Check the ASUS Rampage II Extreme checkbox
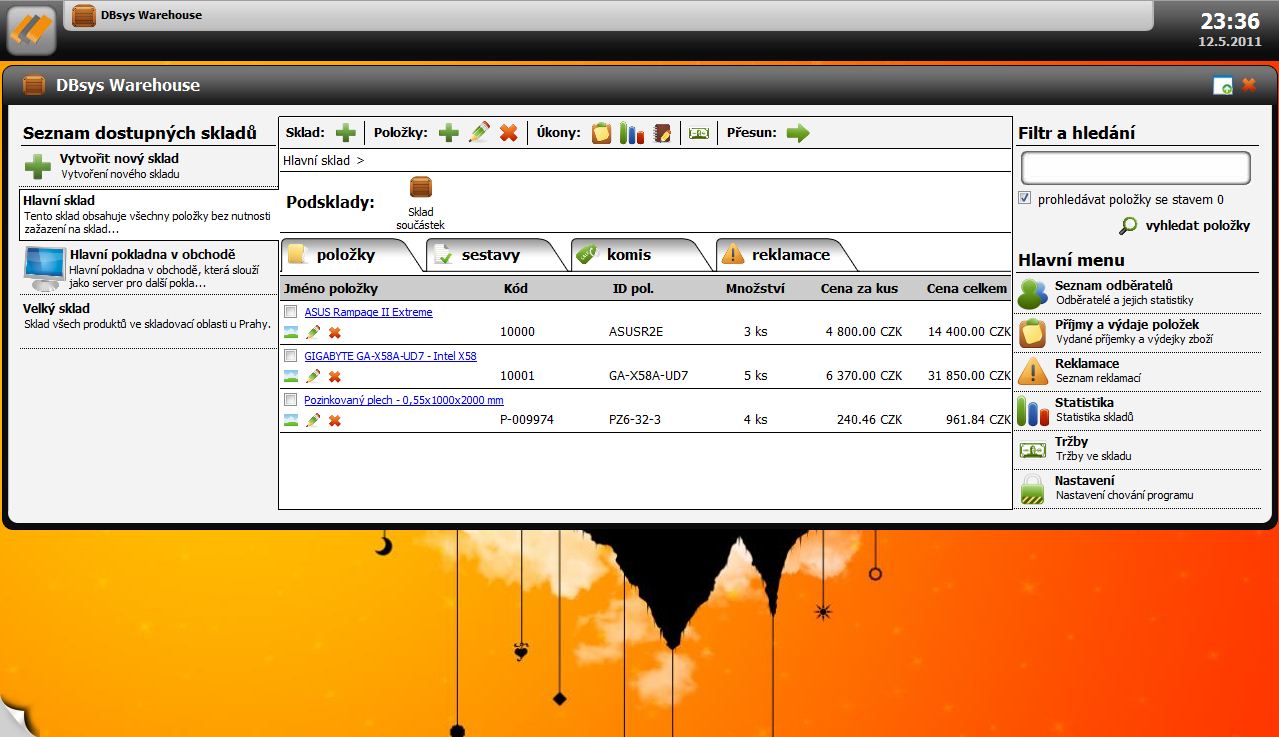The image size is (1279, 737). pos(291,312)
